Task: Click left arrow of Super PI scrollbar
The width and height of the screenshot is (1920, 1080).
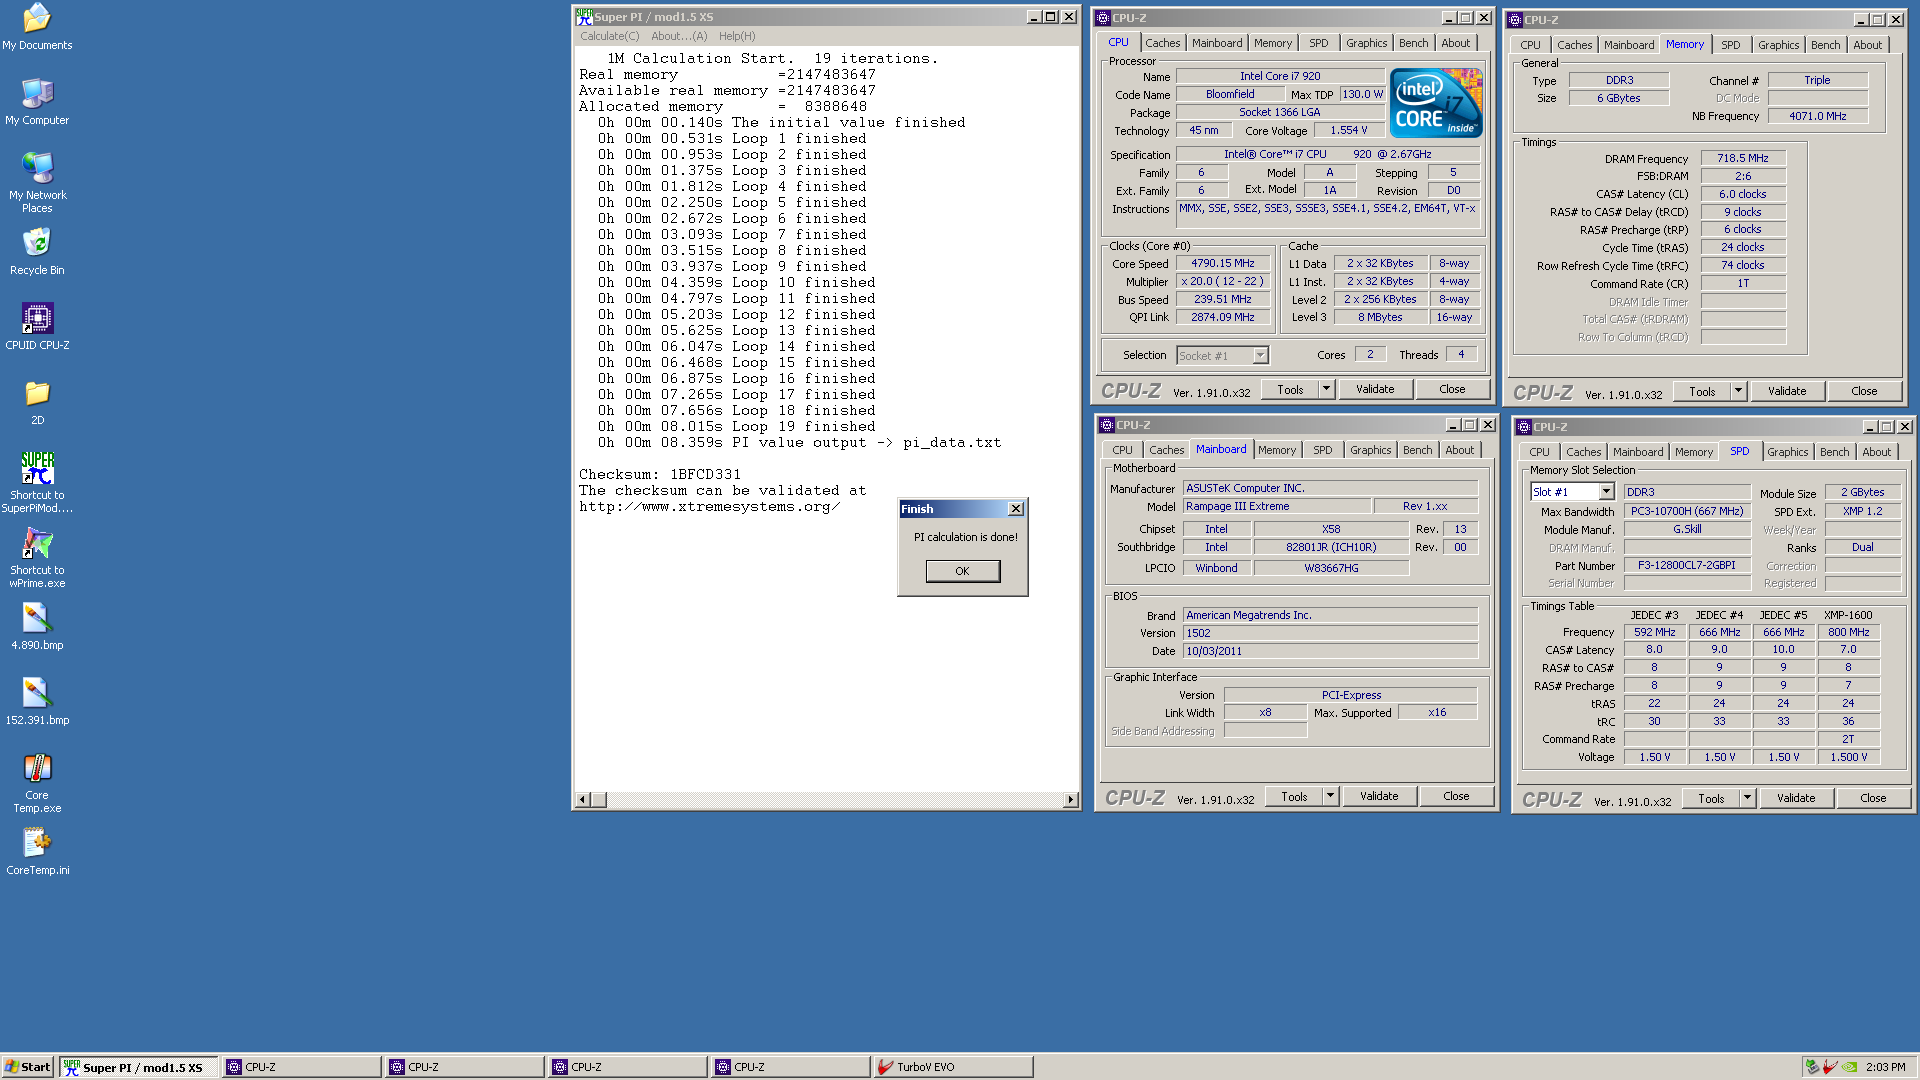Action: [x=583, y=800]
